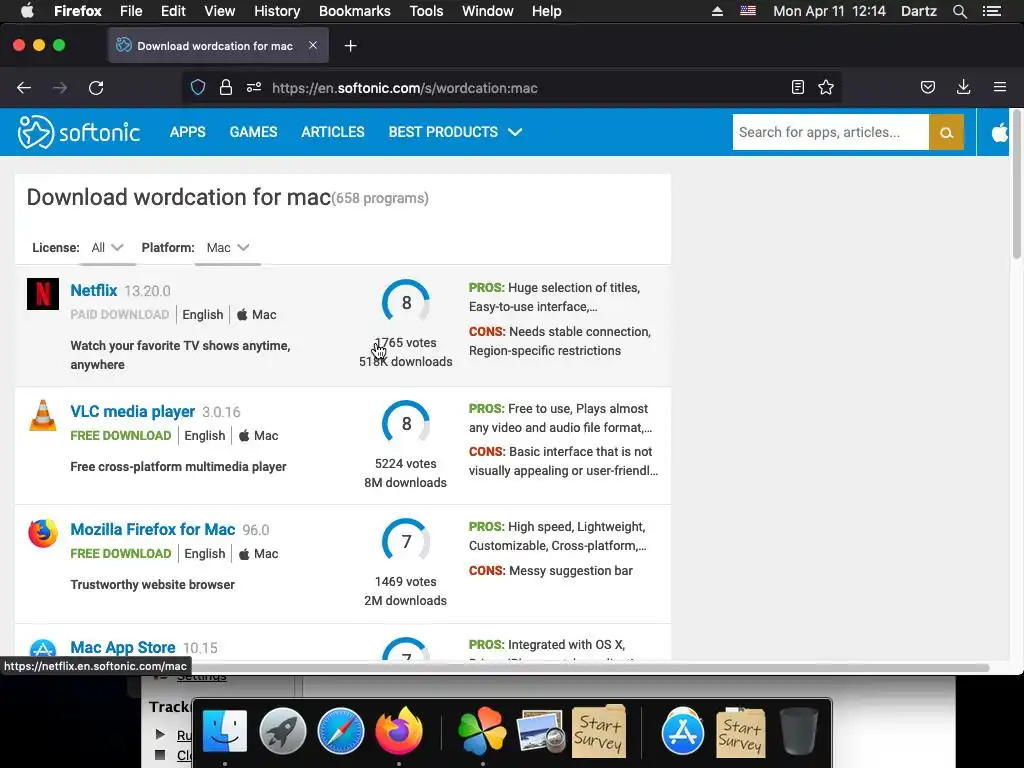Click the Netflix rating score circle
Image resolution: width=1024 pixels, height=768 pixels.
pyautogui.click(x=406, y=302)
